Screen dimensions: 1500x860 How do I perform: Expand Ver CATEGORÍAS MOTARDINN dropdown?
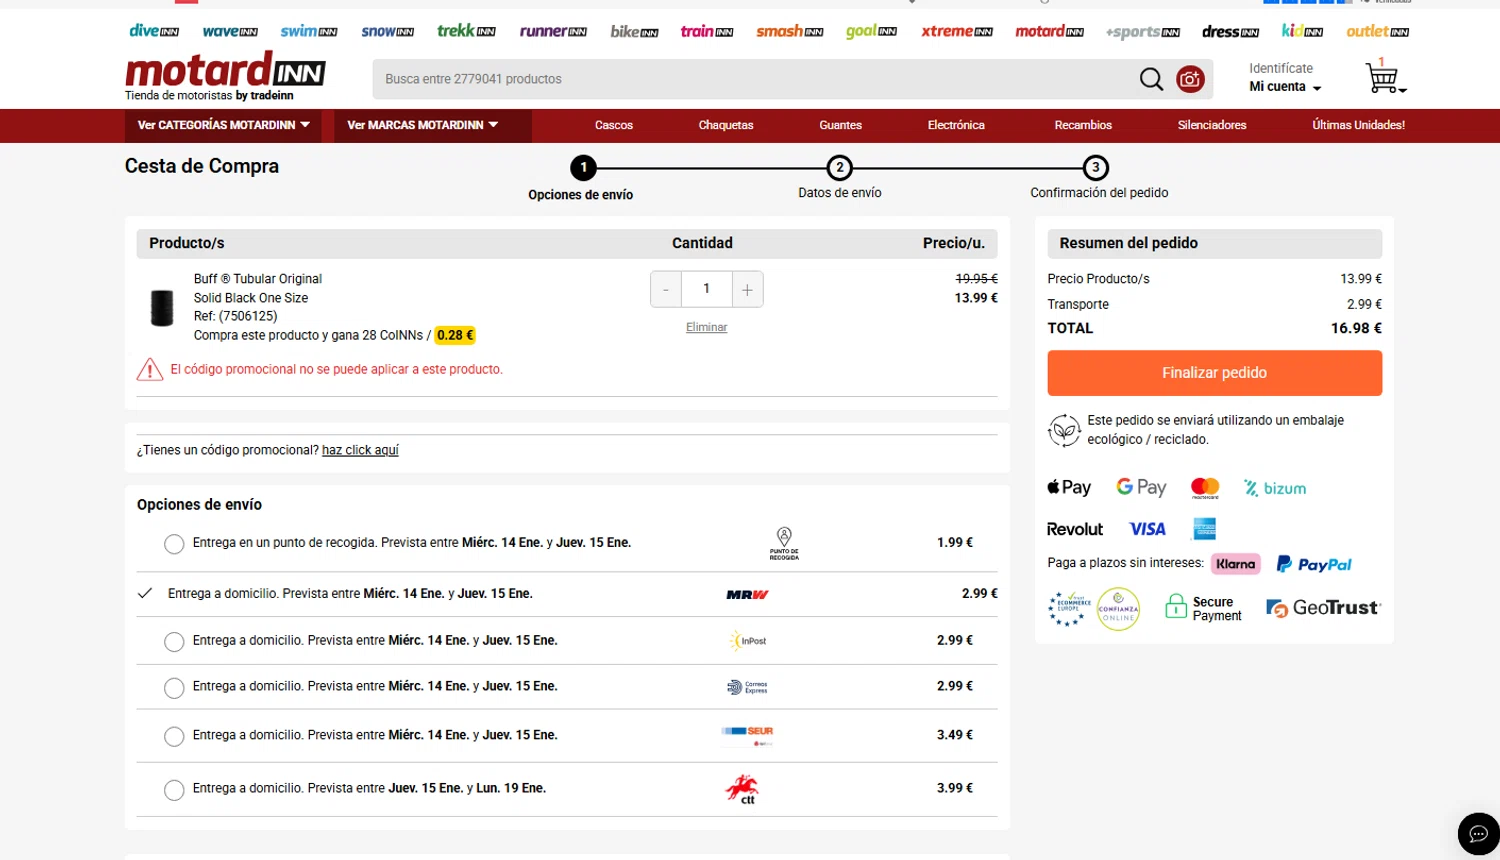coord(224,125)
